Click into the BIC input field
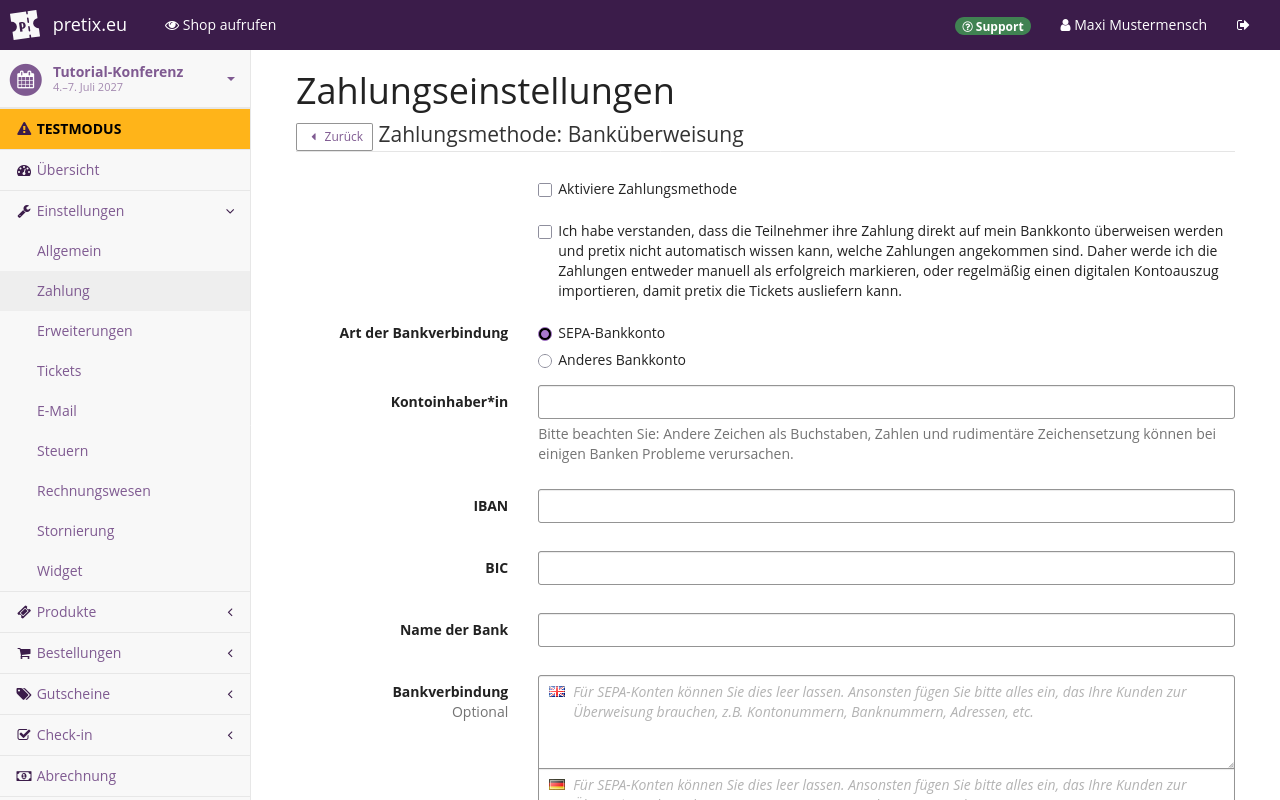 (886, 568)
